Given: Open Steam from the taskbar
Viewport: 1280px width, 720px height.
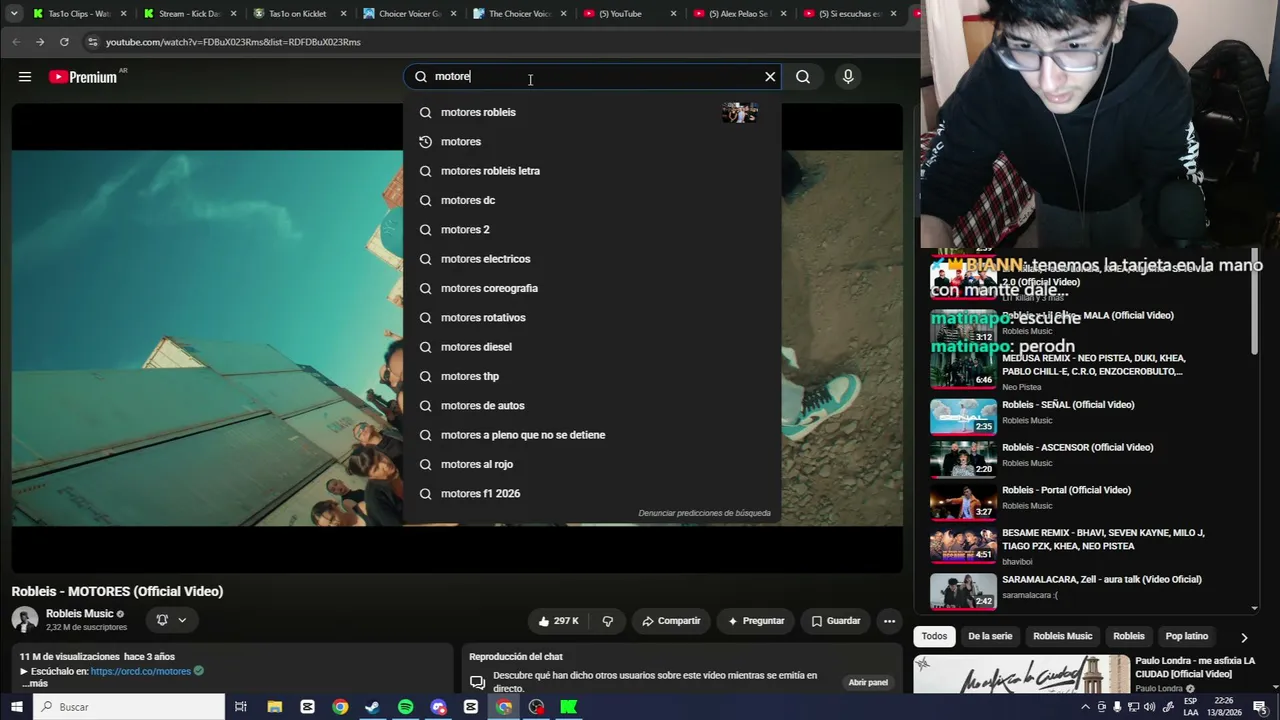Looking at the screenshot, I should click(372, 707).
